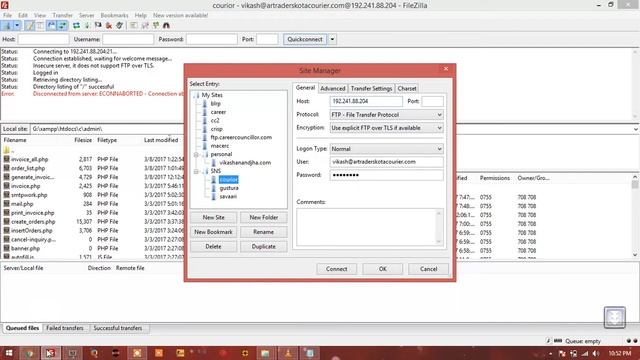Viewport: 640px width, 360px height.
Task: Cancel the current operation via toolbar icon
Action: click(x=98, y=26)
